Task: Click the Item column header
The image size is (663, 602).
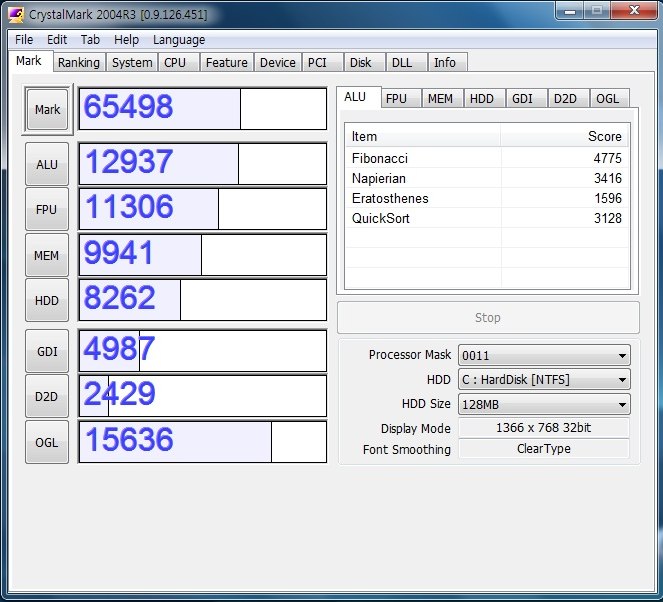Action: (423, 136)
